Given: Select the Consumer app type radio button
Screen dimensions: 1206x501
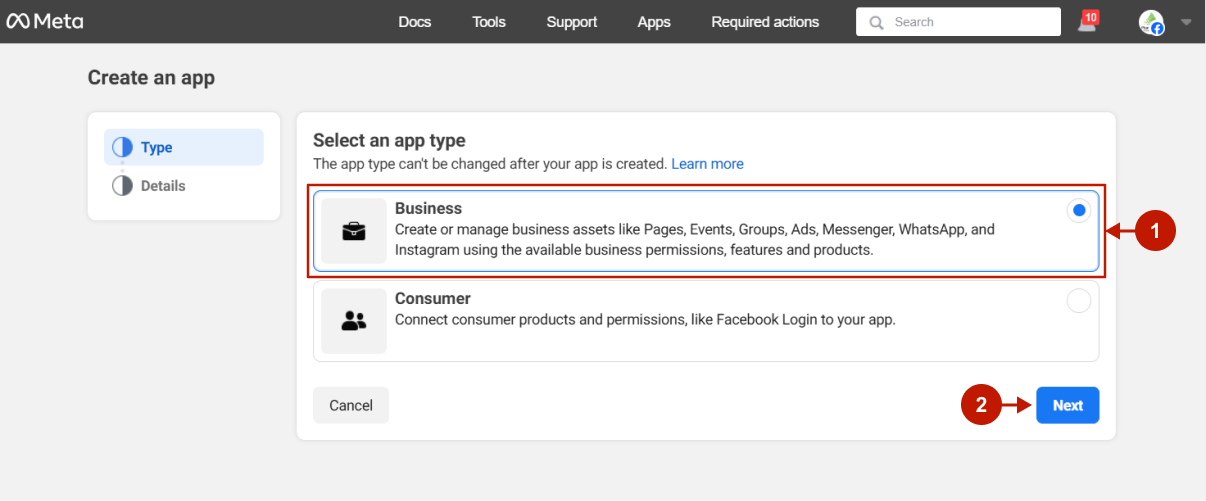Looking at the screenshot, I should click(1078, 301).
